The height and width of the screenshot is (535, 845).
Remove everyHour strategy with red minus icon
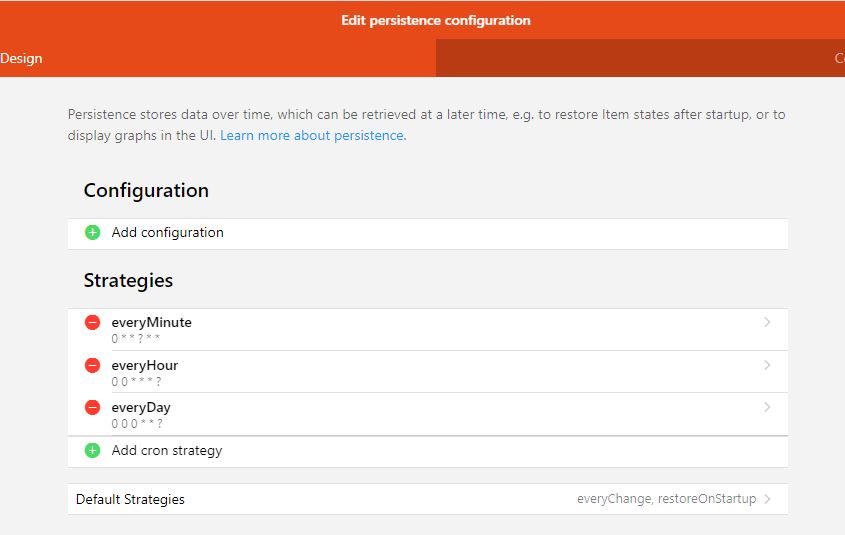pyautogui.click(x=93, y=365)
